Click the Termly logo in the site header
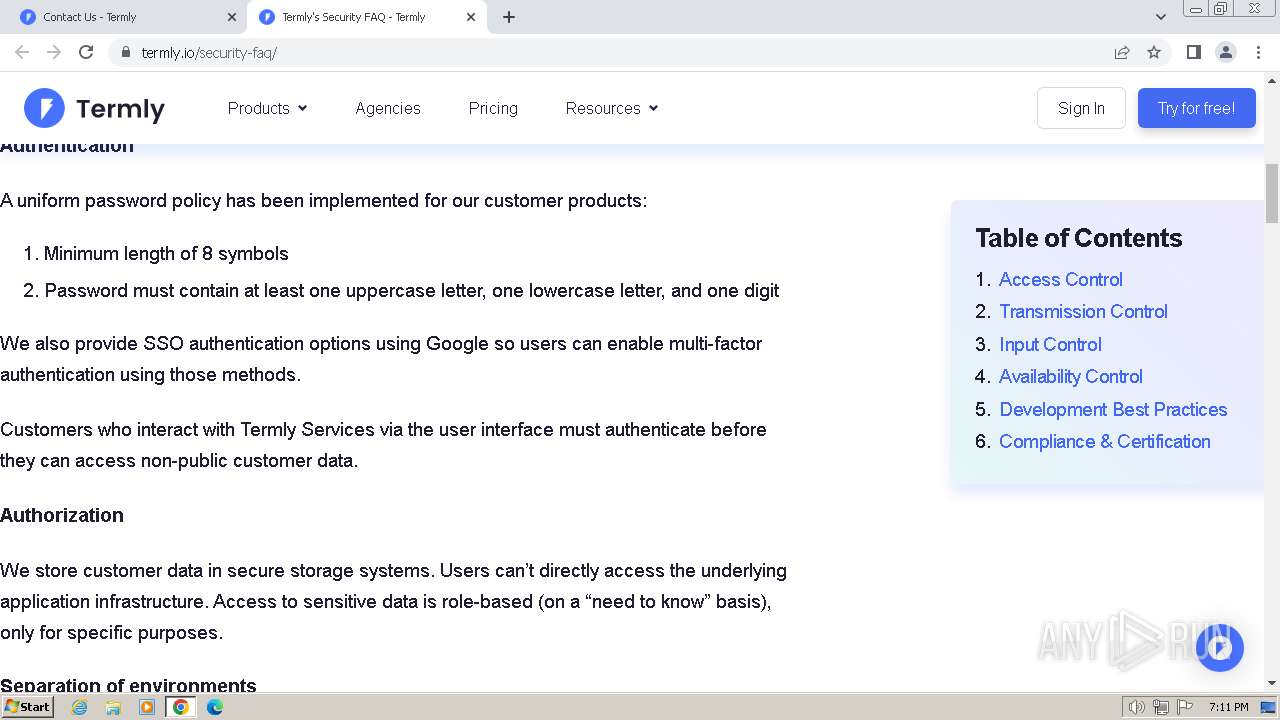1280x720 pixels. pyautogui.click(x=95, y=108)
